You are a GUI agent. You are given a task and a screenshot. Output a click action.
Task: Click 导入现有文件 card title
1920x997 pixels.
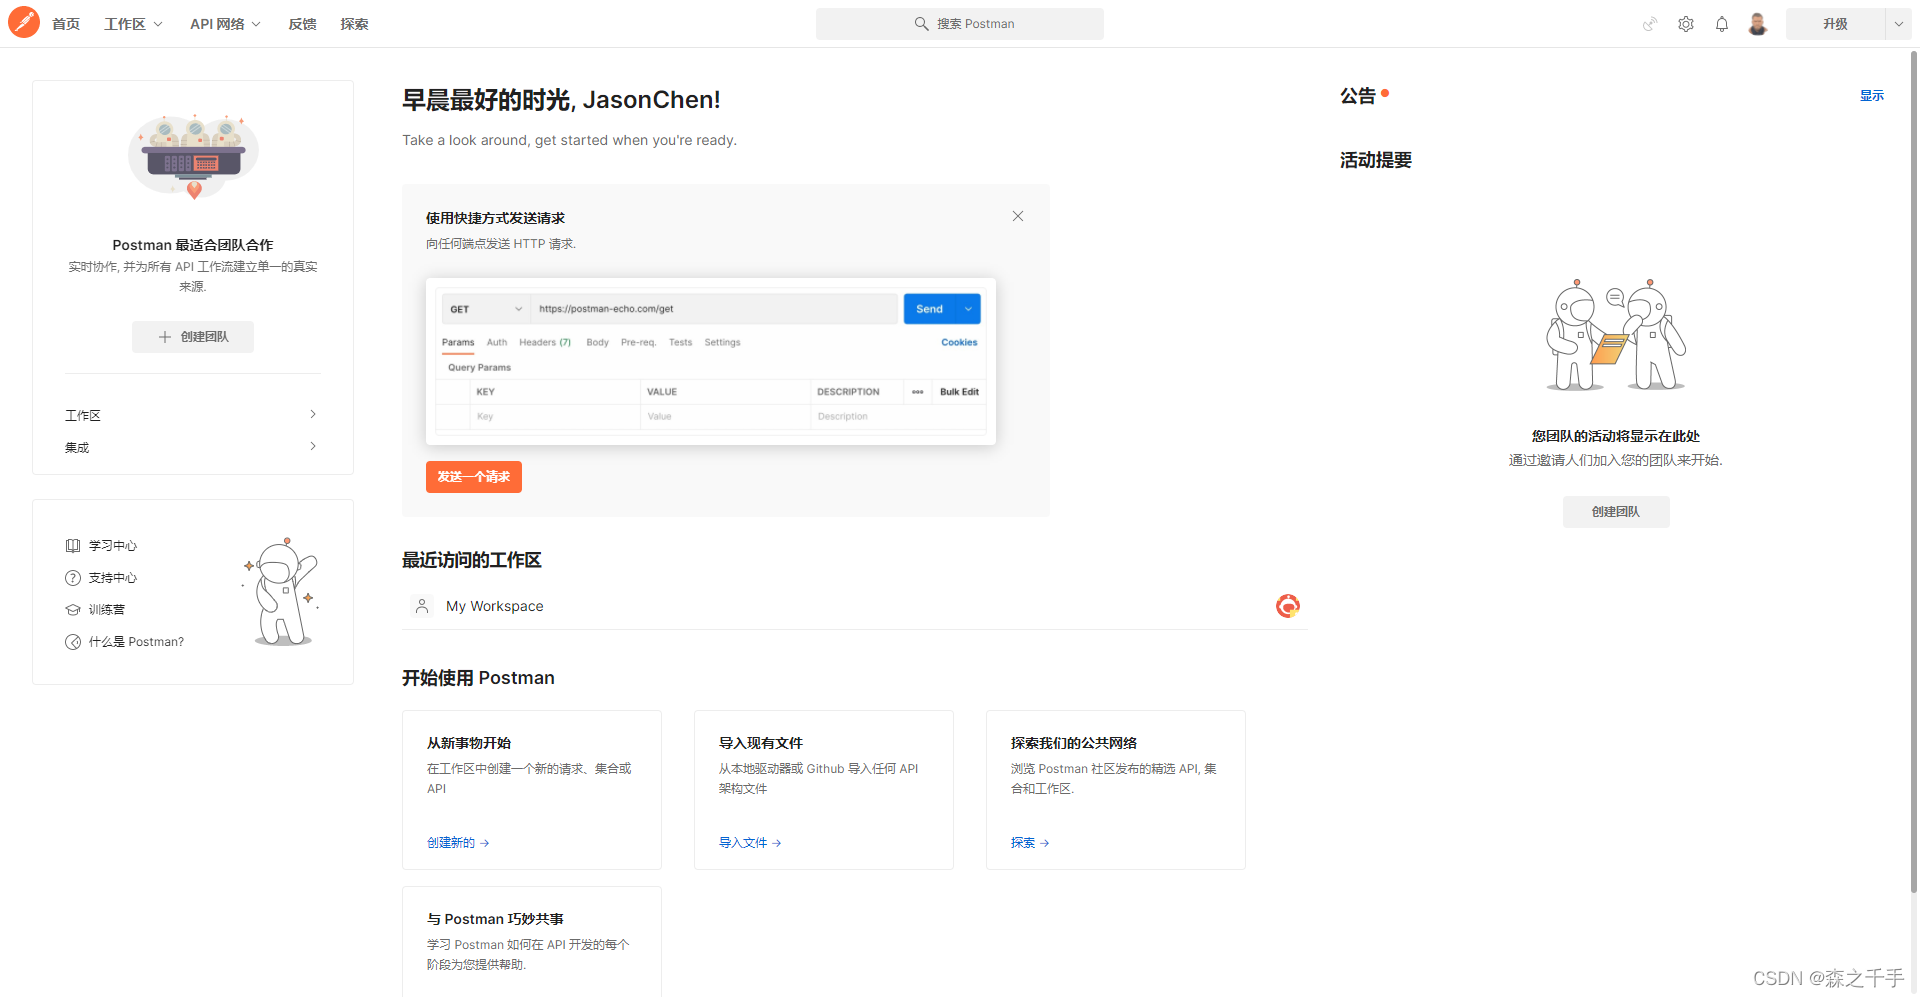761,743
